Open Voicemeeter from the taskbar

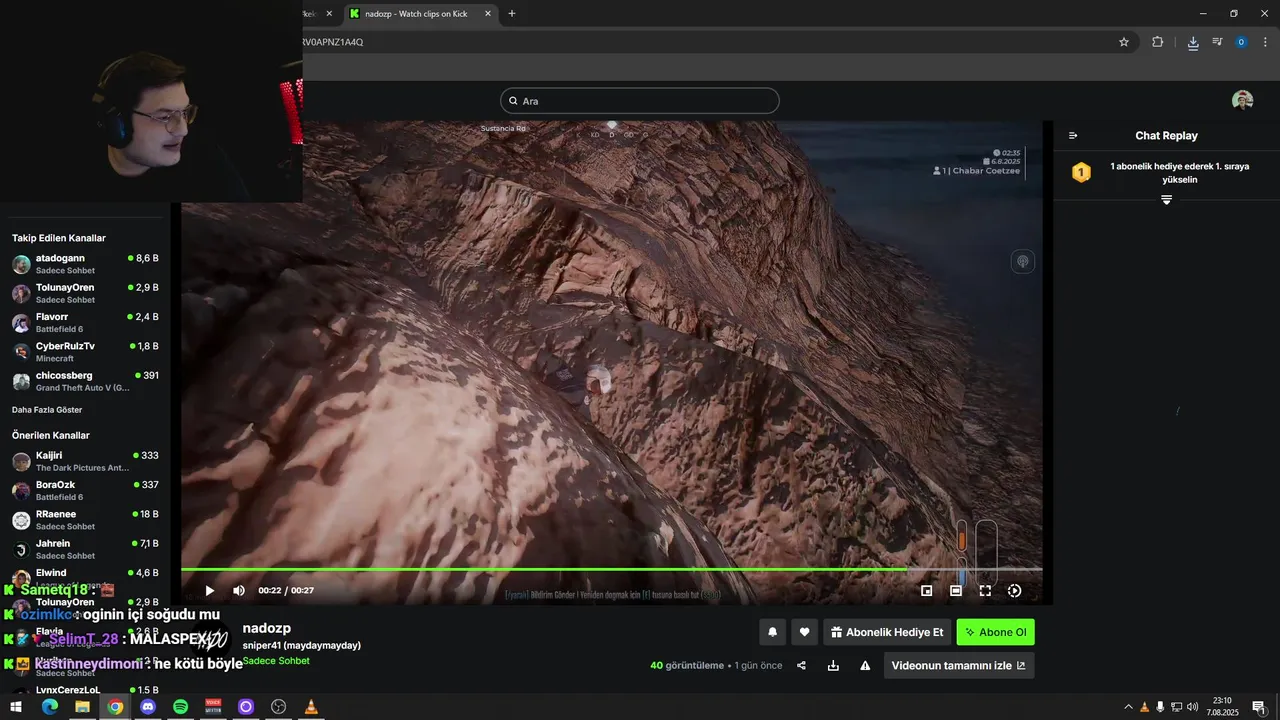pyautogui.click(x=213, y=707)
